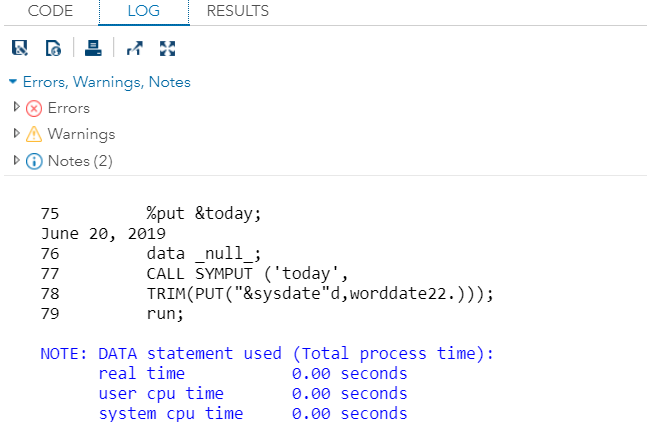Viewport: 647px width, 422px height.
Task: Collapse Errors, Warnings, Notes section
Action: pos(13,81)
